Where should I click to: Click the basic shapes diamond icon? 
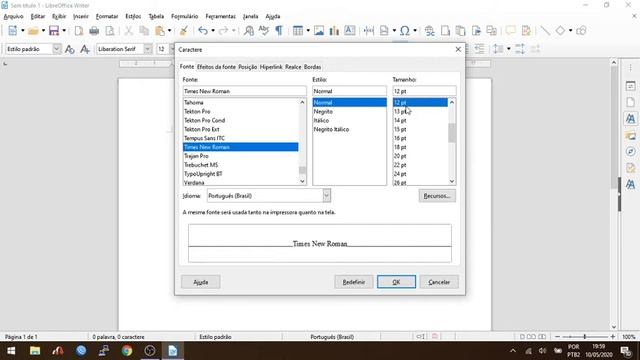point(560,31)
